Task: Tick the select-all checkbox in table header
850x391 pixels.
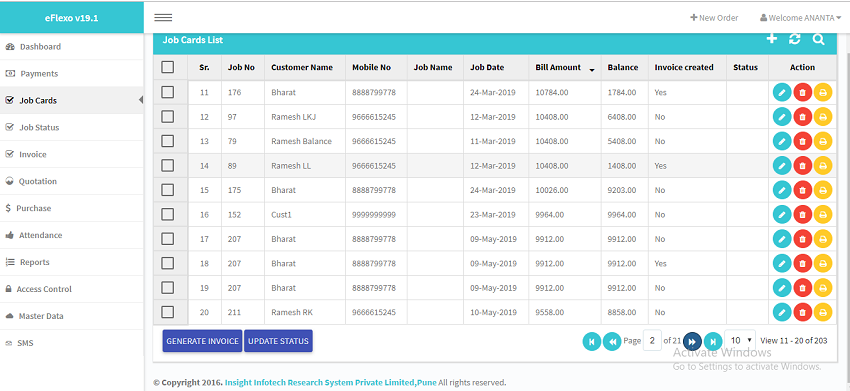Action: pyautogui.click(x=168, y=67)
